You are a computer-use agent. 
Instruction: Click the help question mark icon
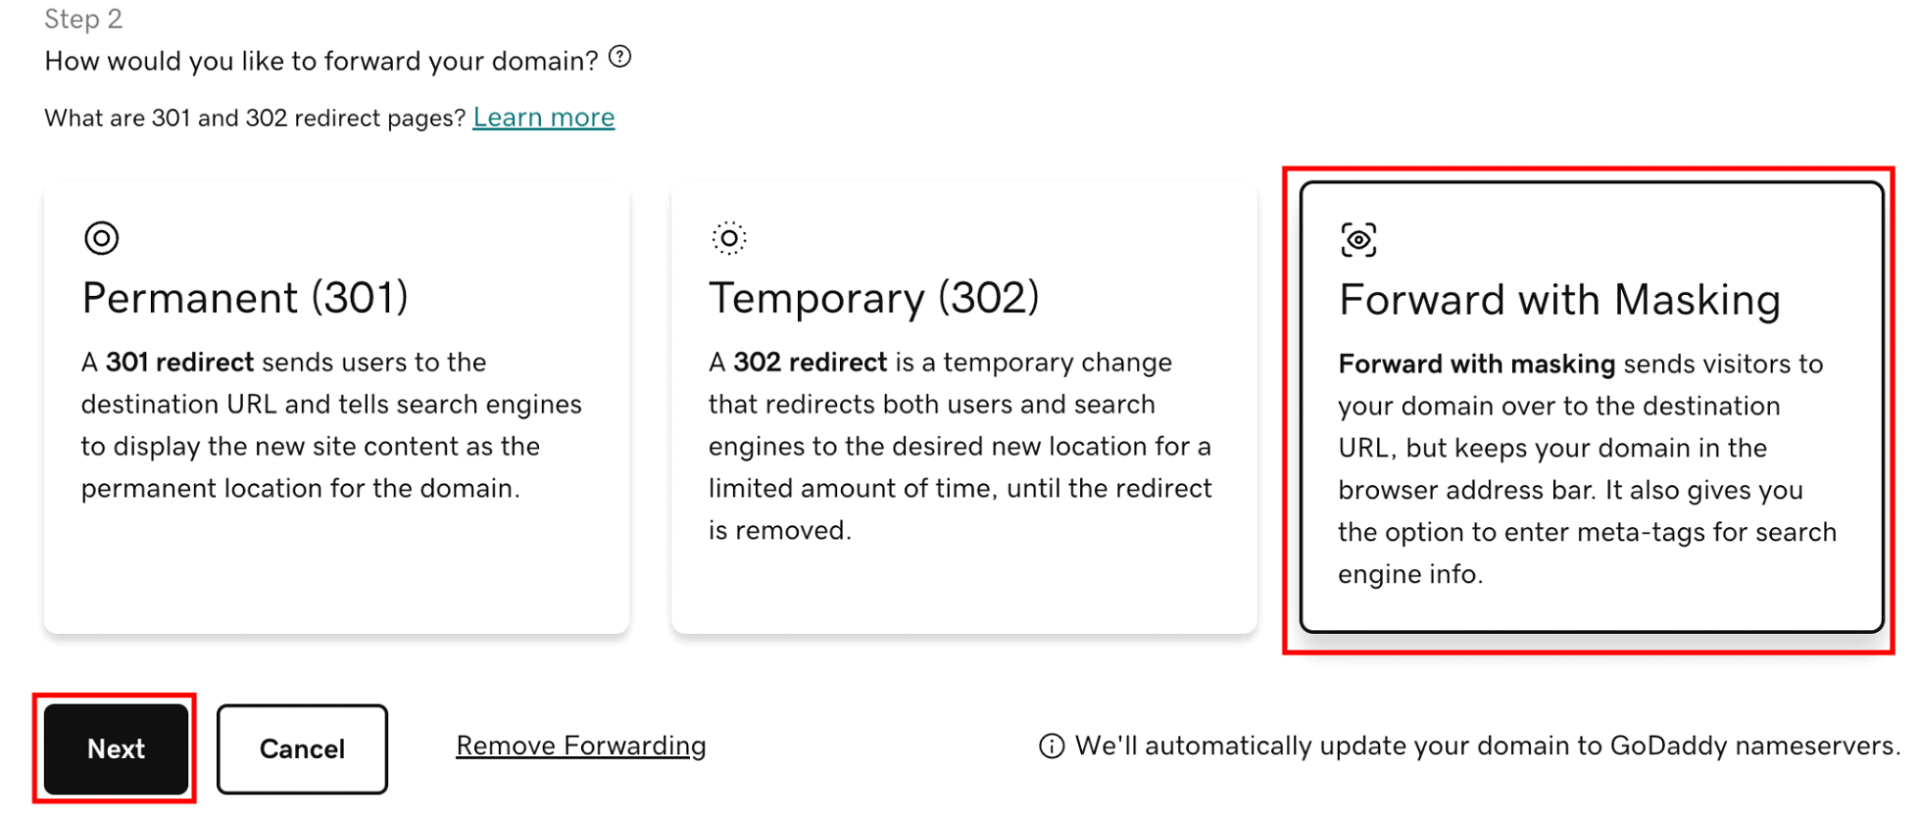[620, 57]
